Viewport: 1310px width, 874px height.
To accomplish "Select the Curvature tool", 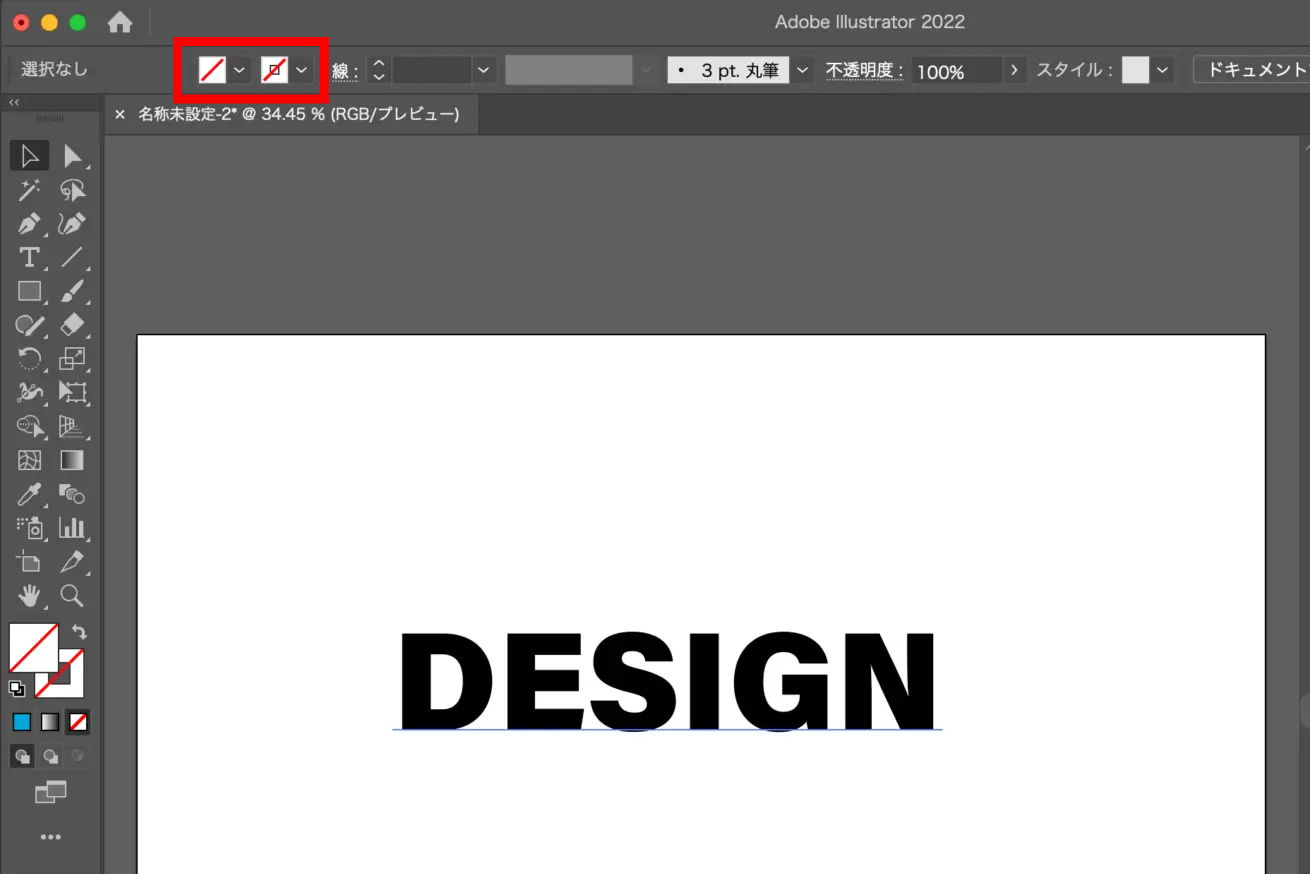I will (72, 223).
